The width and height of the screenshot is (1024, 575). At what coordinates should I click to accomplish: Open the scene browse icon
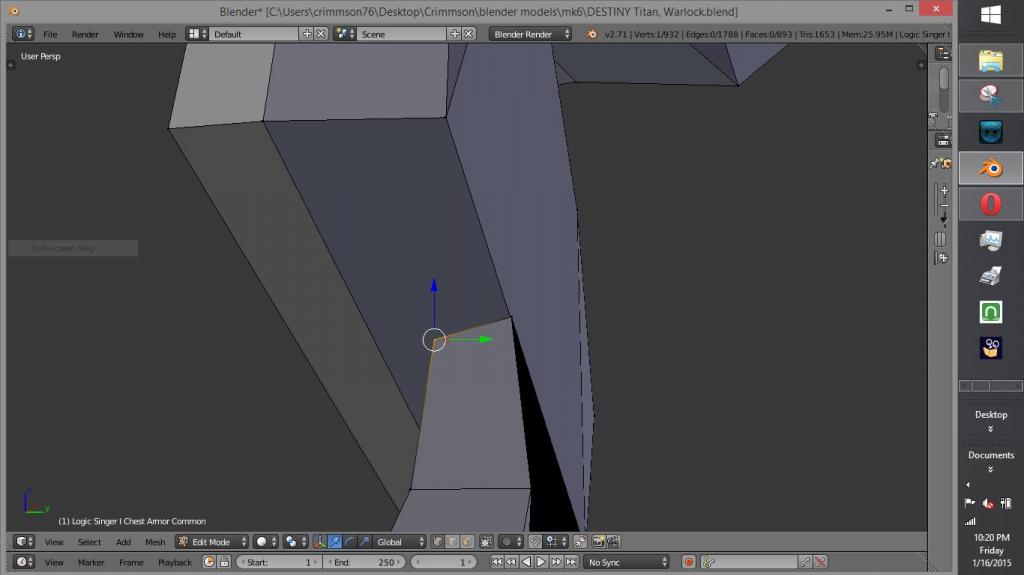coord(344,34)
